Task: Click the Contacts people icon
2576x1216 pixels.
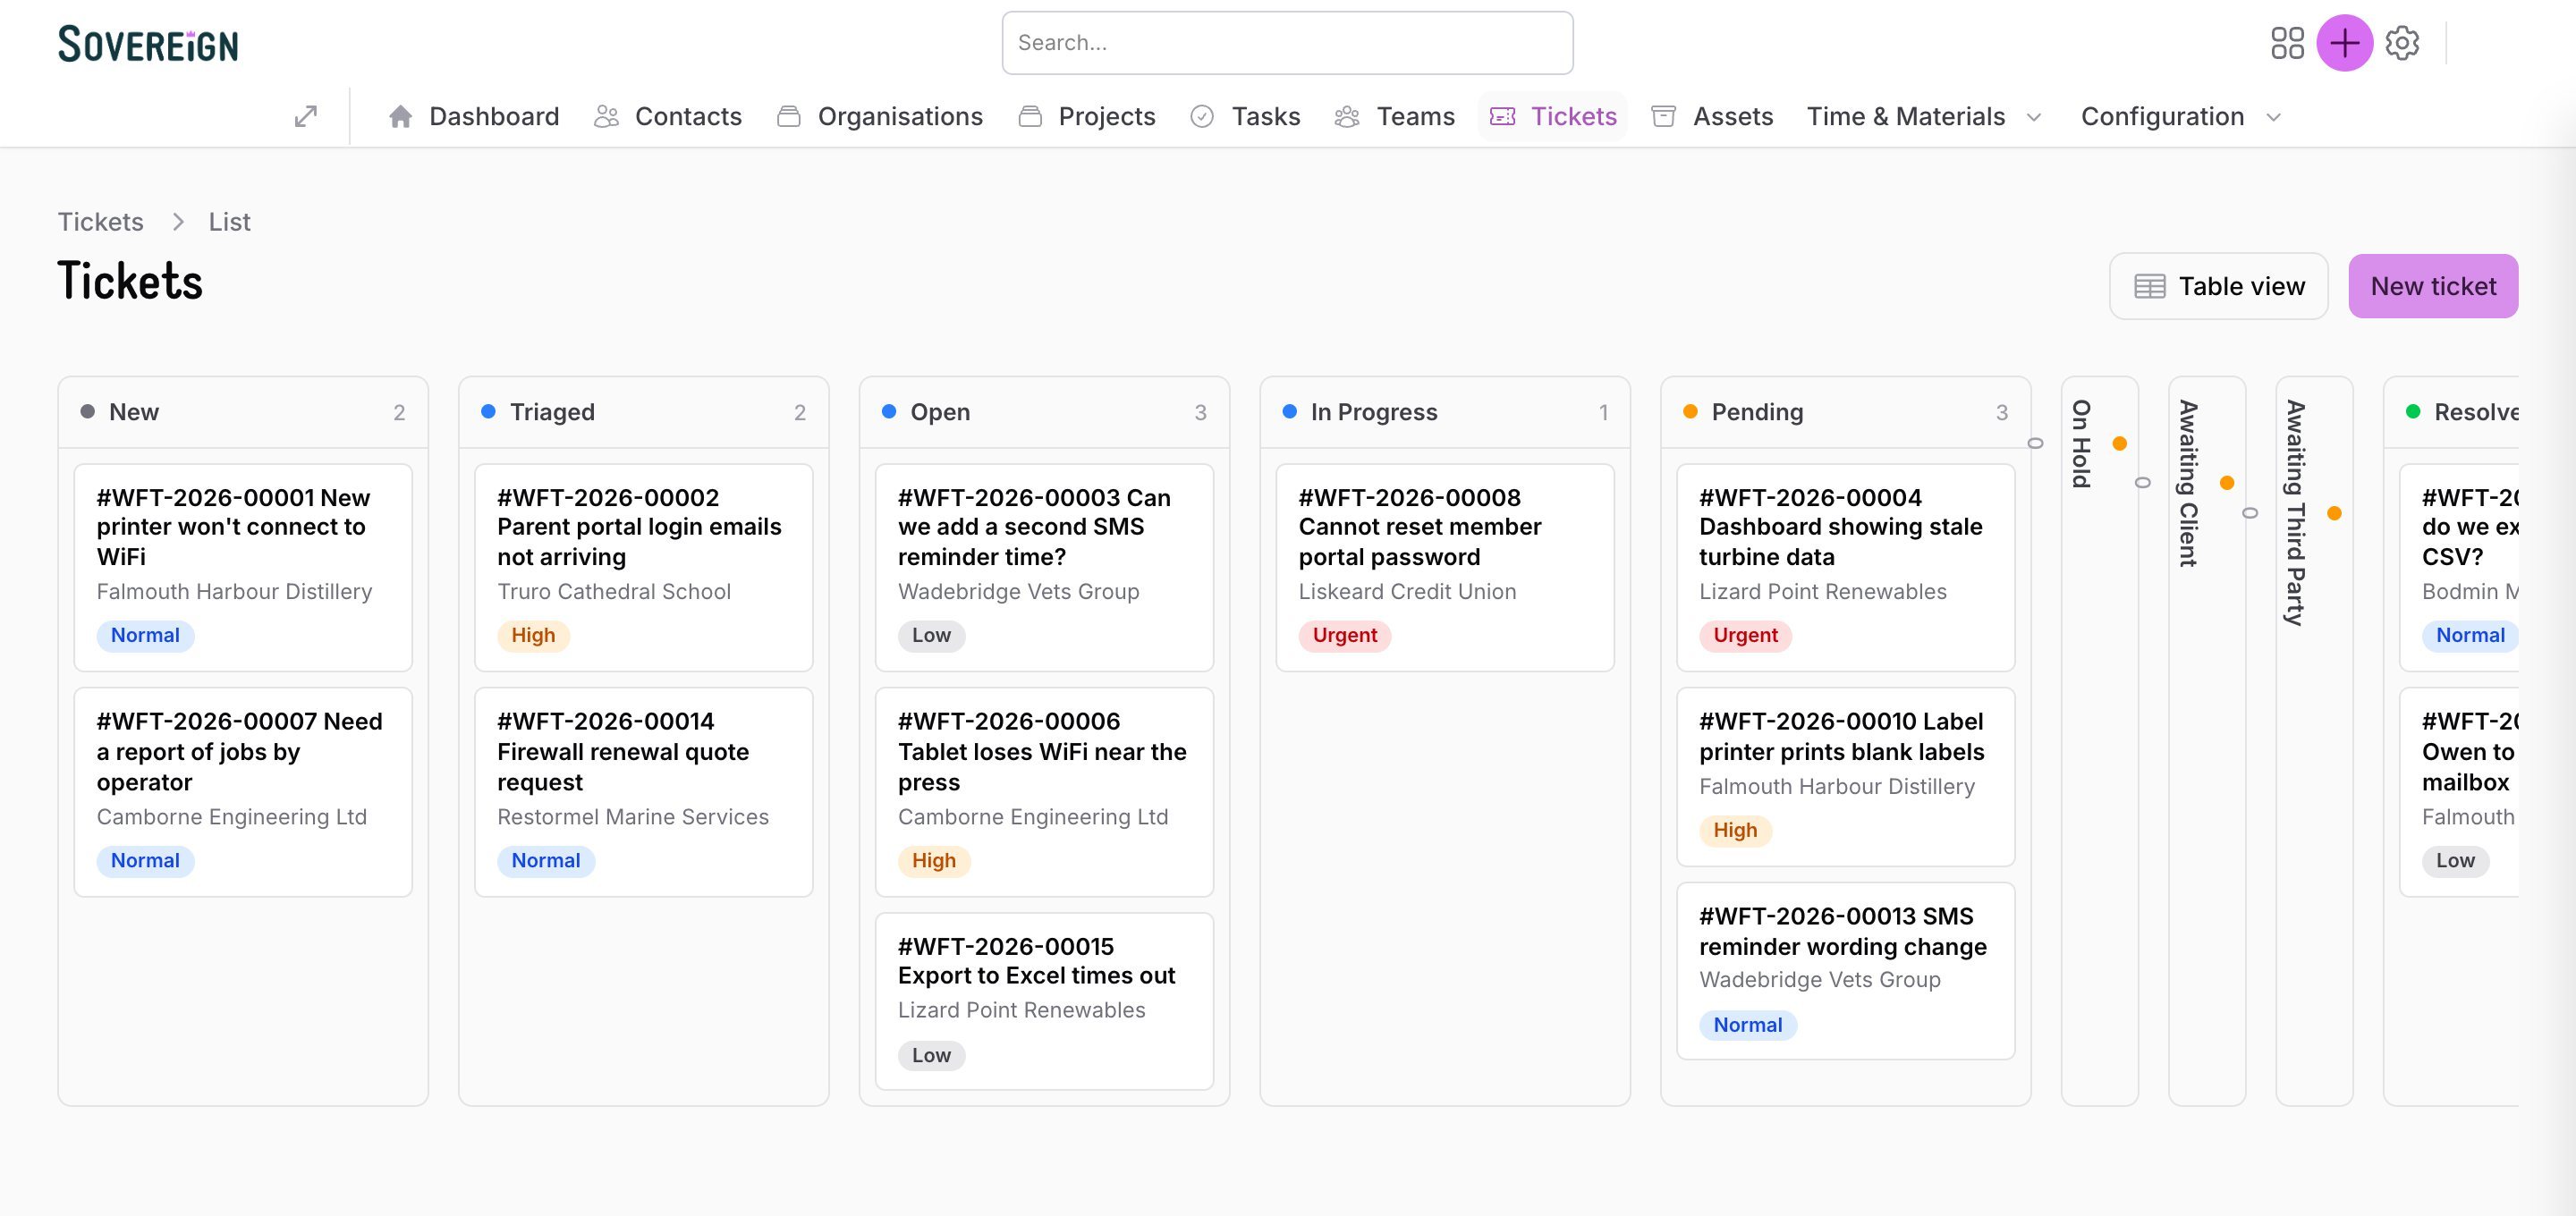Action: point(606,117)
